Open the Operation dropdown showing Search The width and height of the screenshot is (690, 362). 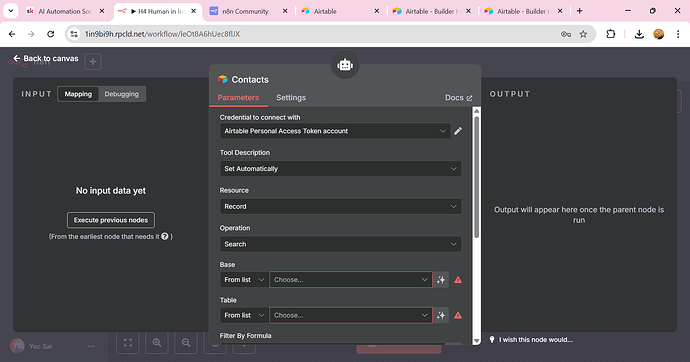click(x=341, y=244)
